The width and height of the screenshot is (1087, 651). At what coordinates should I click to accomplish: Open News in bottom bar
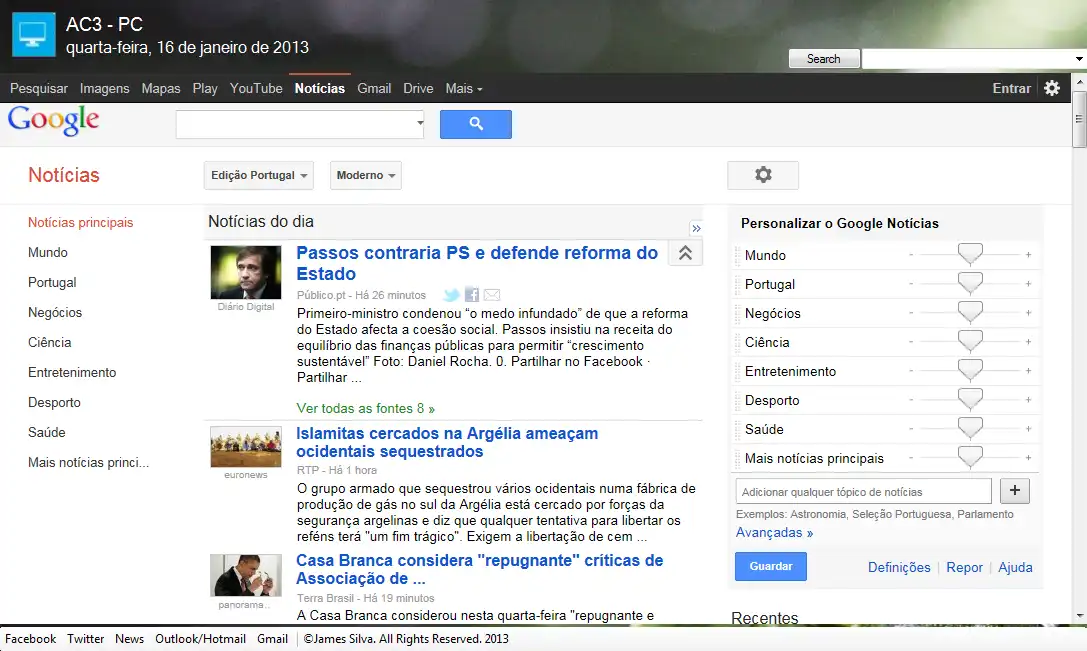pos(130,639)
